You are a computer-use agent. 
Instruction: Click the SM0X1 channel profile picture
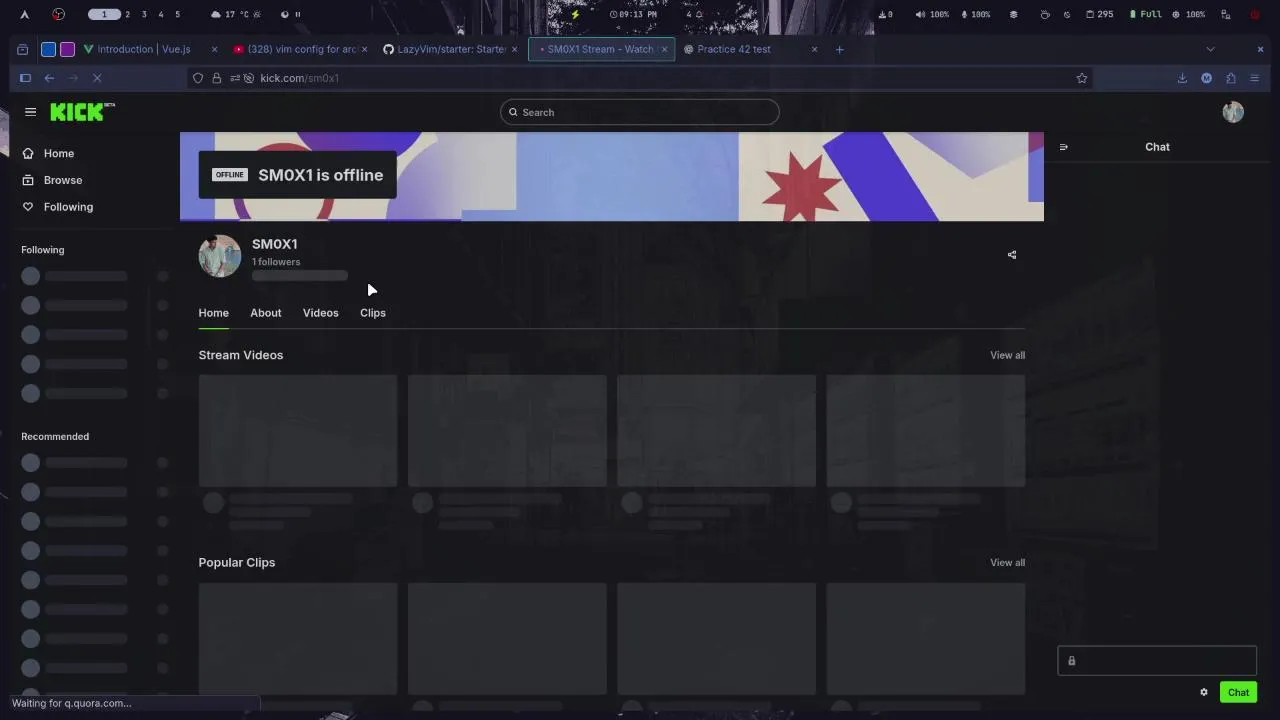tap(219, 256)
